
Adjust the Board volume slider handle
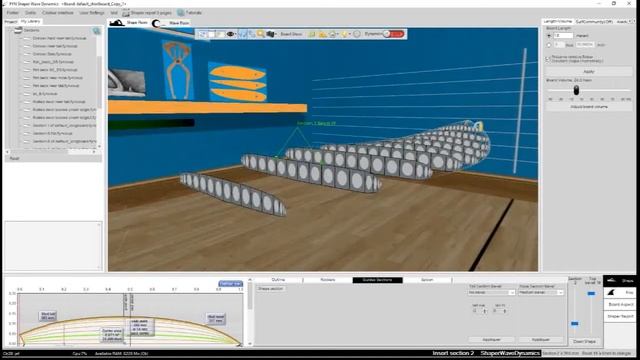(x=576, y=89)
